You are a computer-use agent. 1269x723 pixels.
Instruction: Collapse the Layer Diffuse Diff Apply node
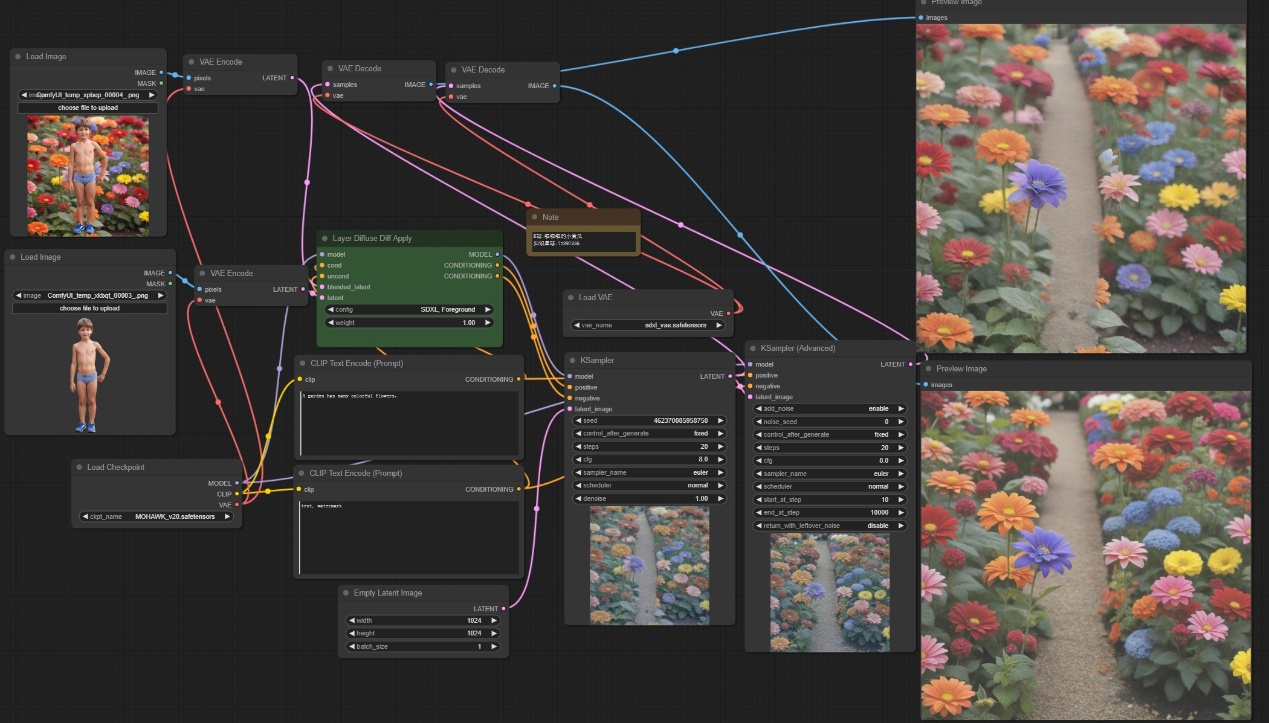(x=325, y=238)
